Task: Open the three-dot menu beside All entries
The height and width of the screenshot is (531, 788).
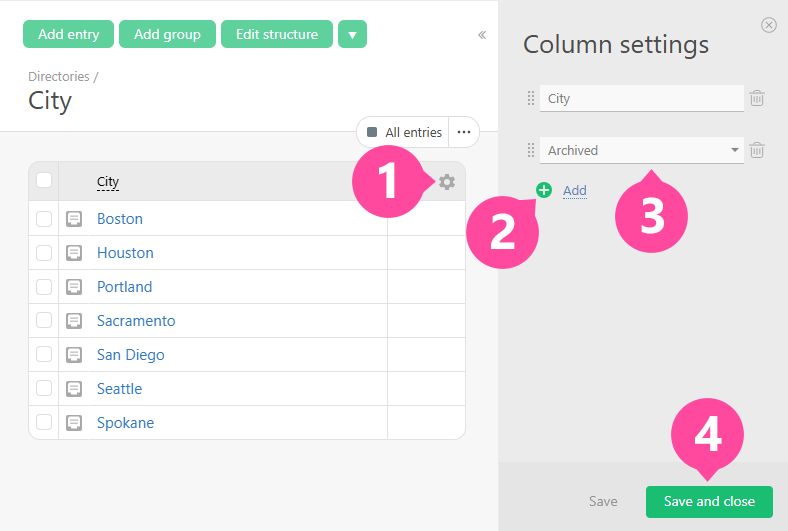Action: [463, 132]
